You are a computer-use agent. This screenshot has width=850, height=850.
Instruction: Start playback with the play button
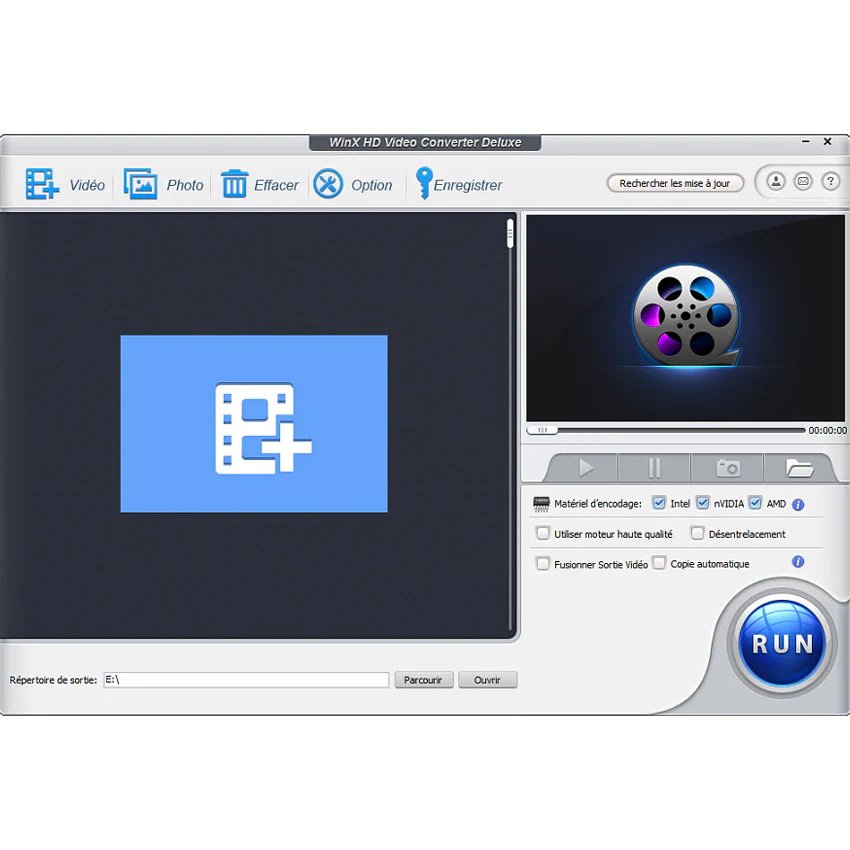(585, 468)
